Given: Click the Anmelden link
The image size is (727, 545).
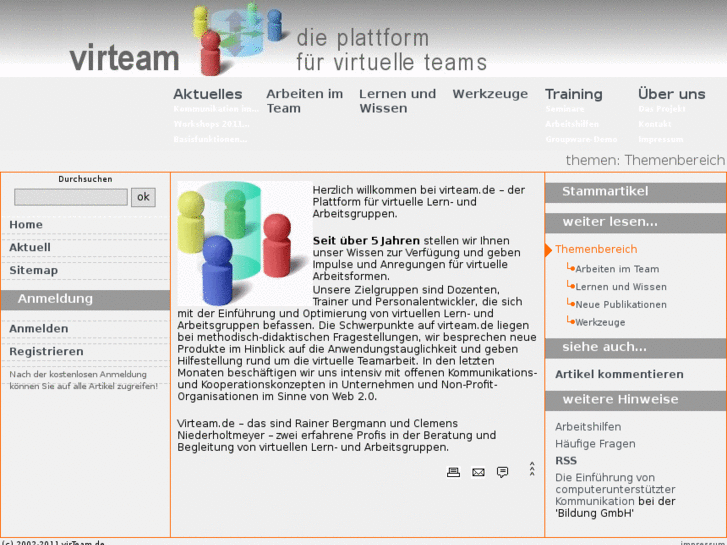Looking at the screenshot, I should (38, 328).
